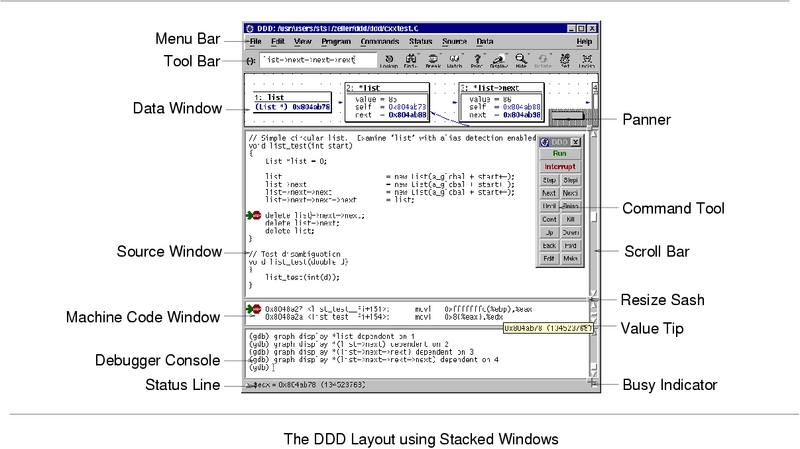The image size is (800, 449).
Task: Click the Break stop-sign toolbar icon
Action: click(x=433, y=61)
